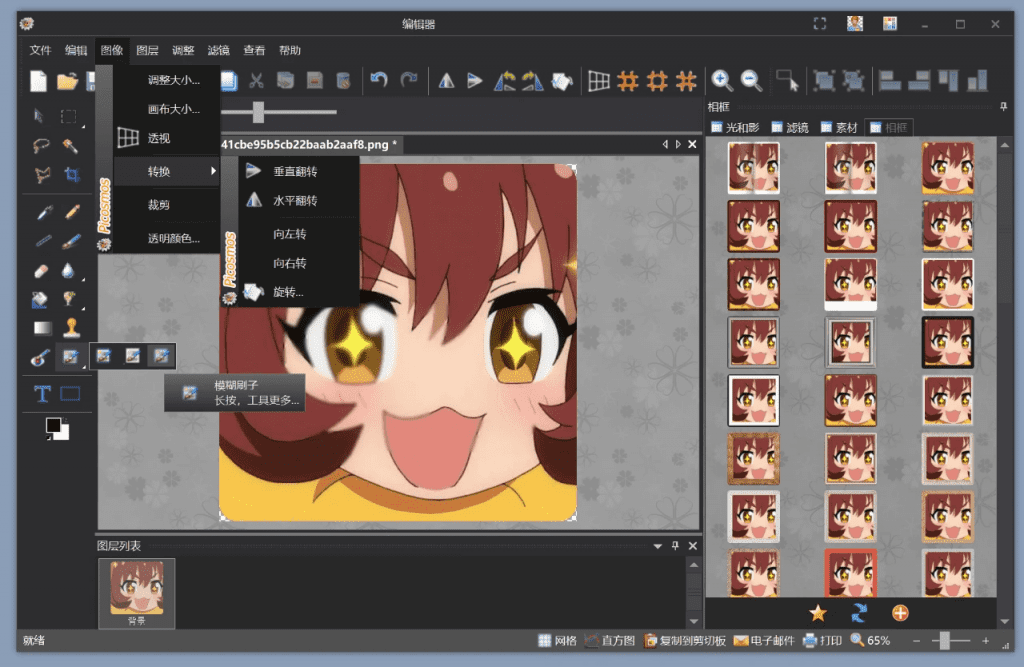Click the Zoom In magnifier icon
Viewport: 1024px width, 667px height.
click(x=721, y=81)
